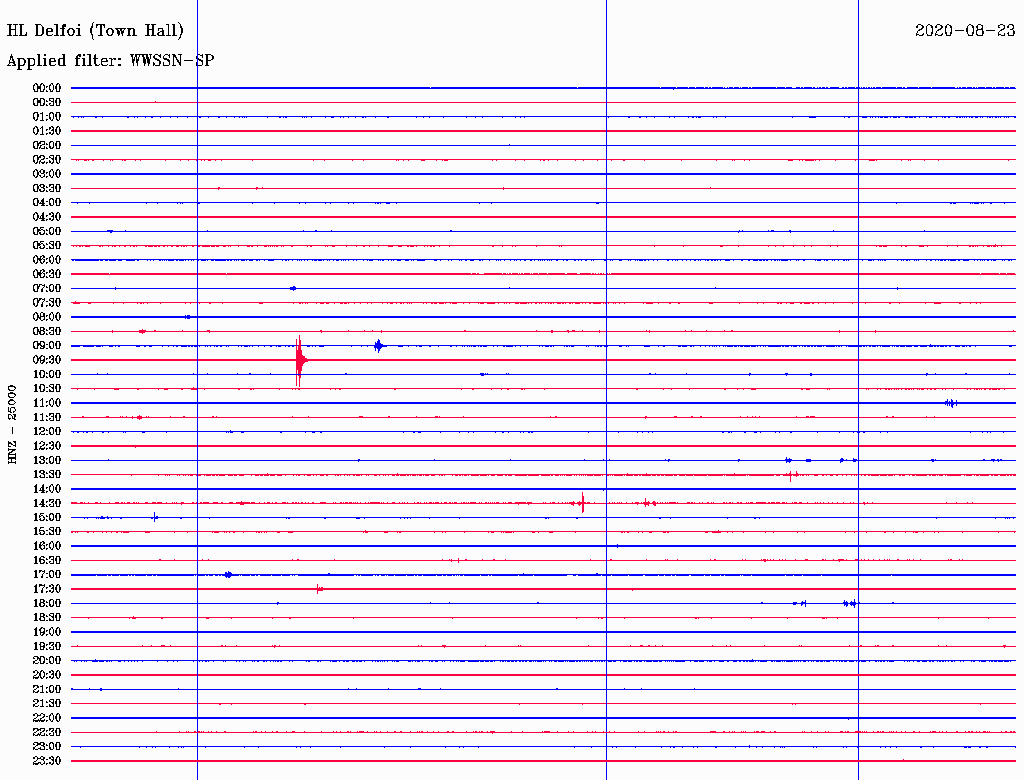Select the 07:30 time label
This screenshot has height=780, width=1024.
pyautogui.click(x=47, y=302)
